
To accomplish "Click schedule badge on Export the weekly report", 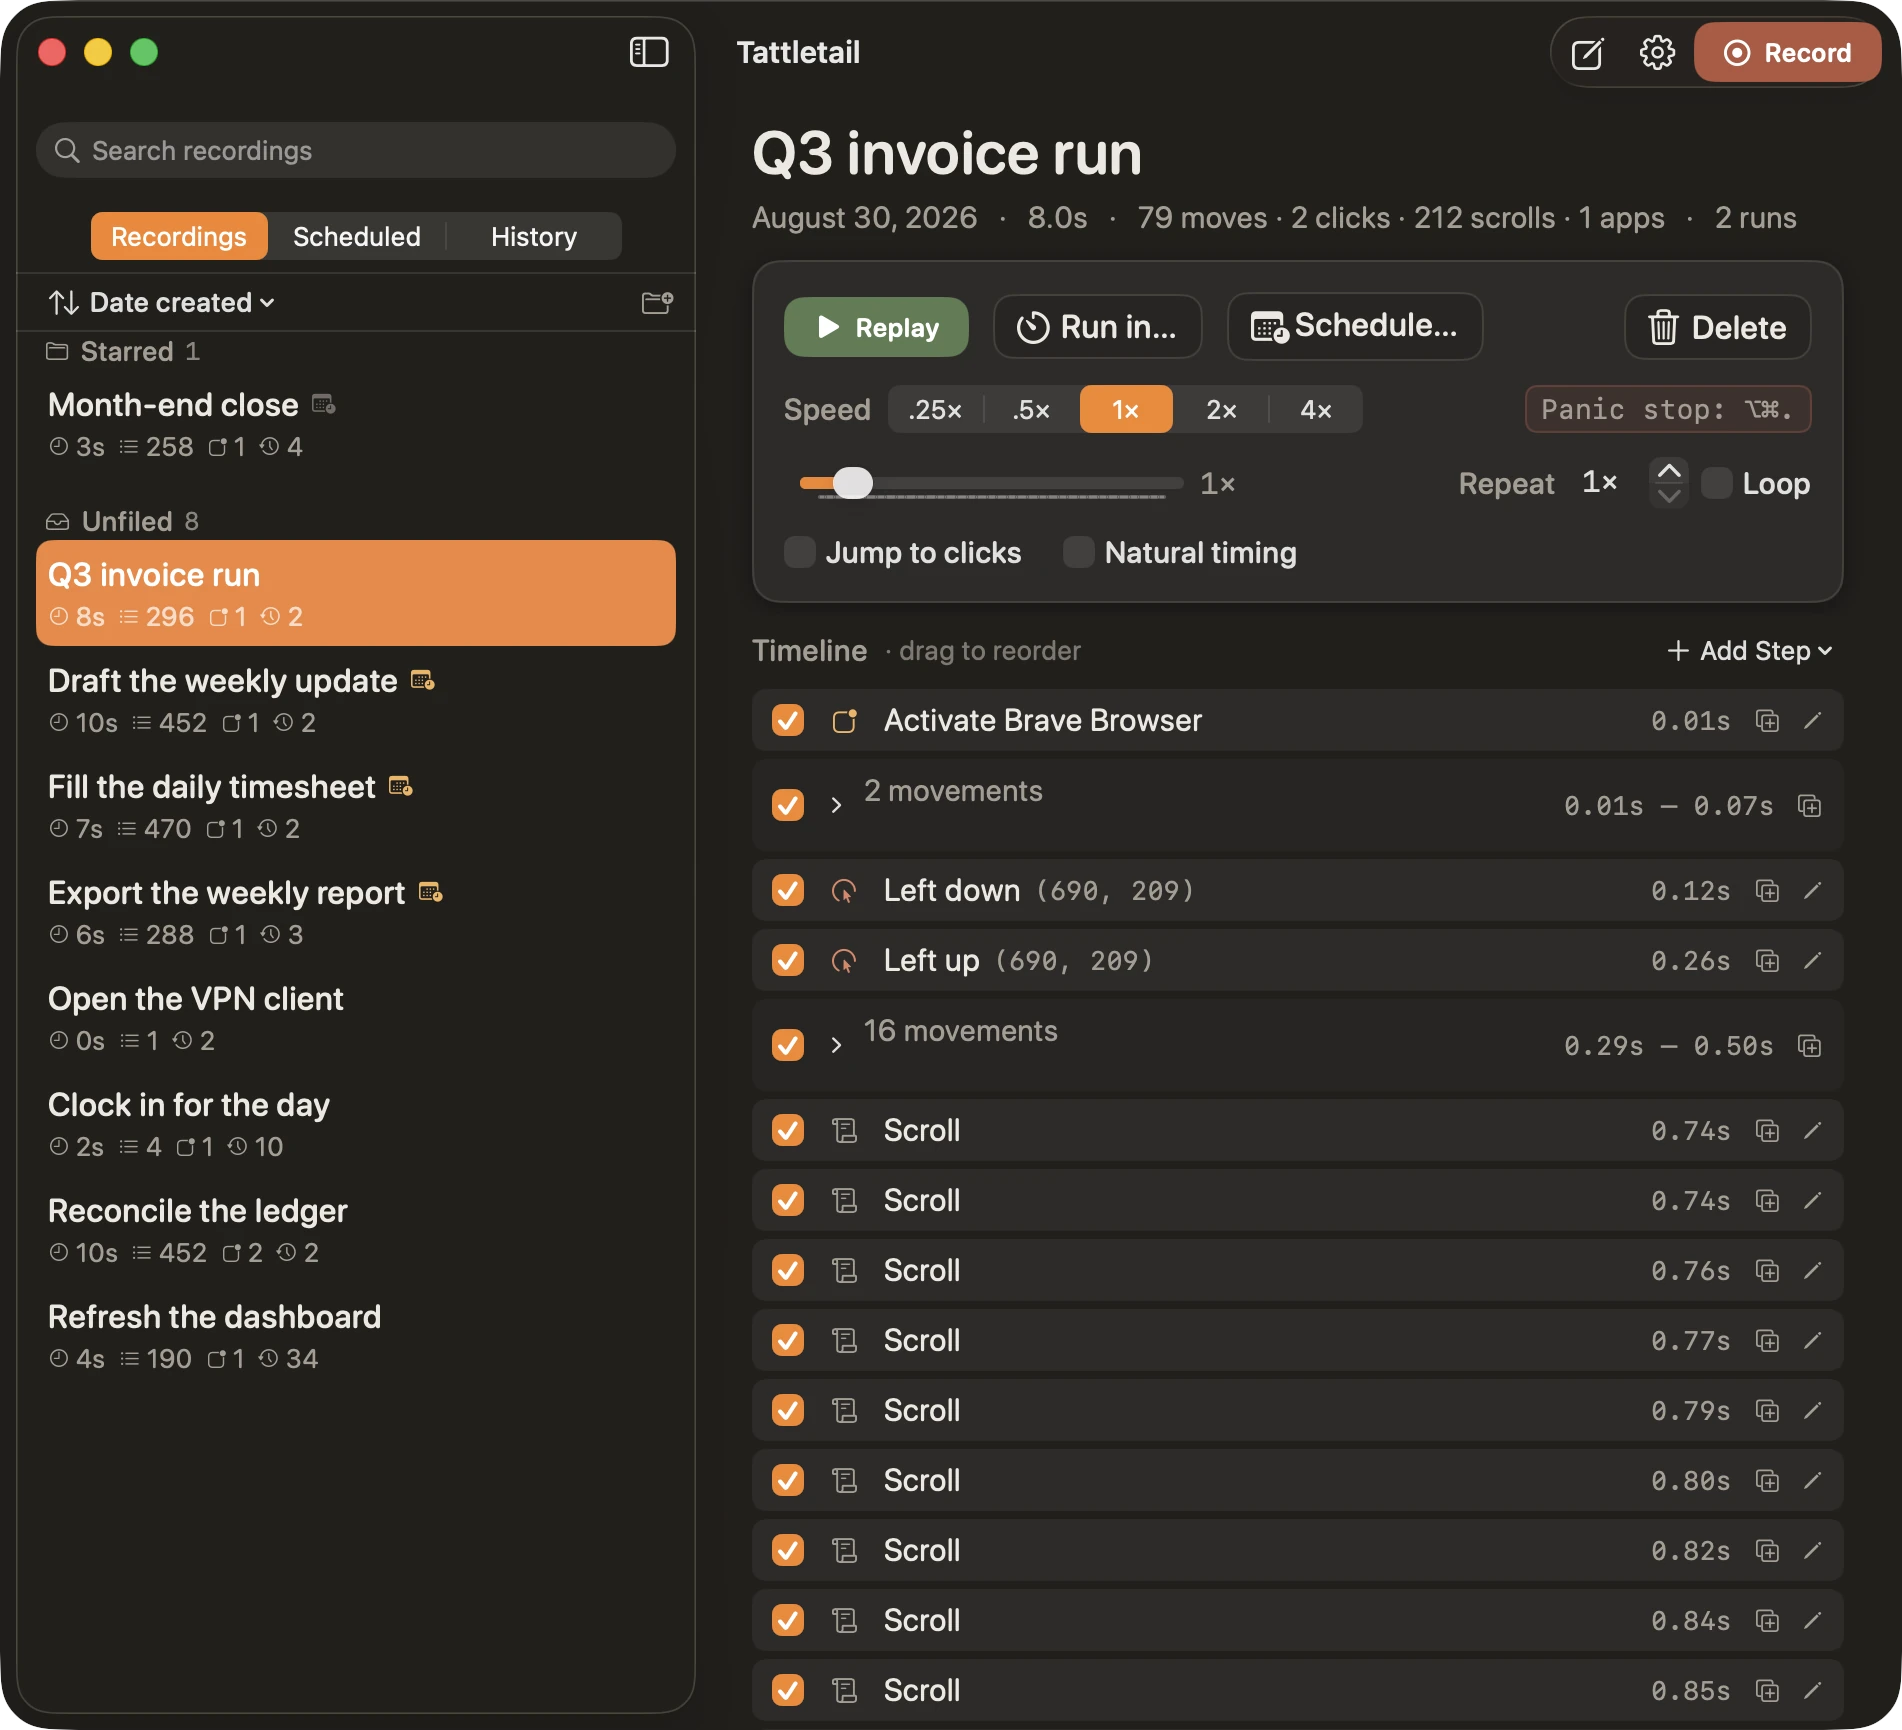I will coord(430,892).
